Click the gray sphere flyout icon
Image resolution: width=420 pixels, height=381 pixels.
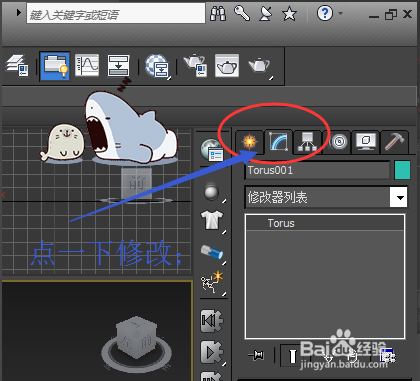coord(213,192)
